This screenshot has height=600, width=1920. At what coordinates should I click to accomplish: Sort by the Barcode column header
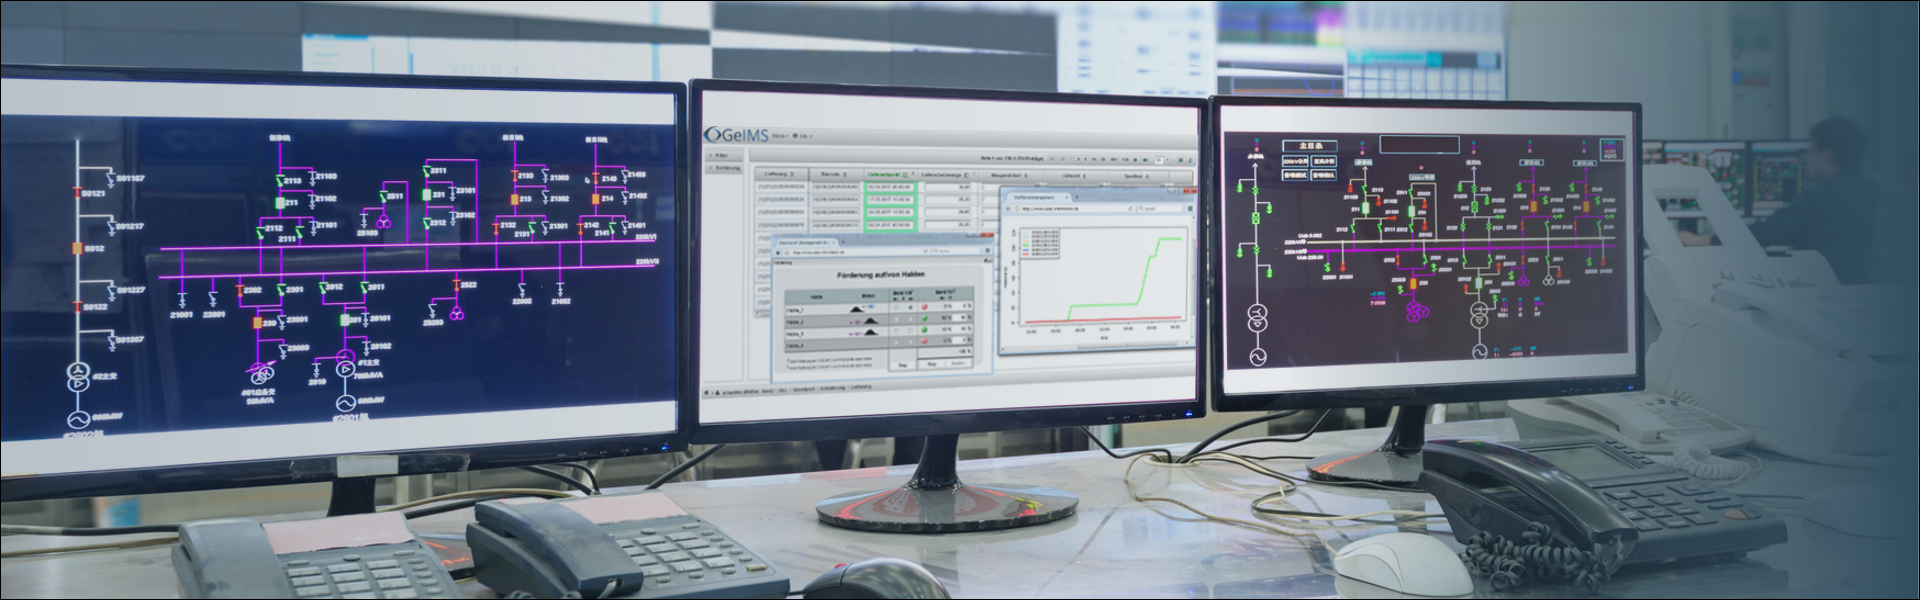(834, 175)
